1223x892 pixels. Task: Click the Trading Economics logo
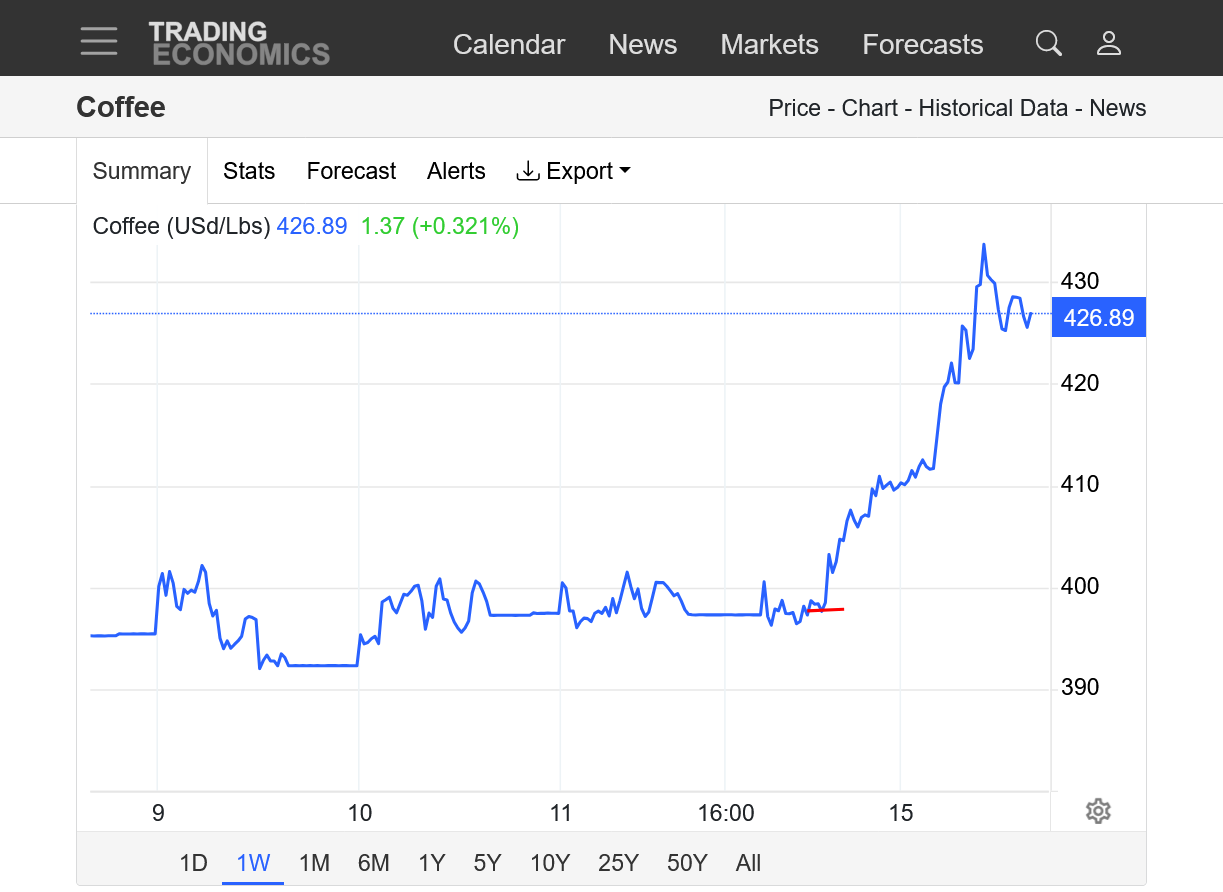pyautogui.click(x=239, y=43)
